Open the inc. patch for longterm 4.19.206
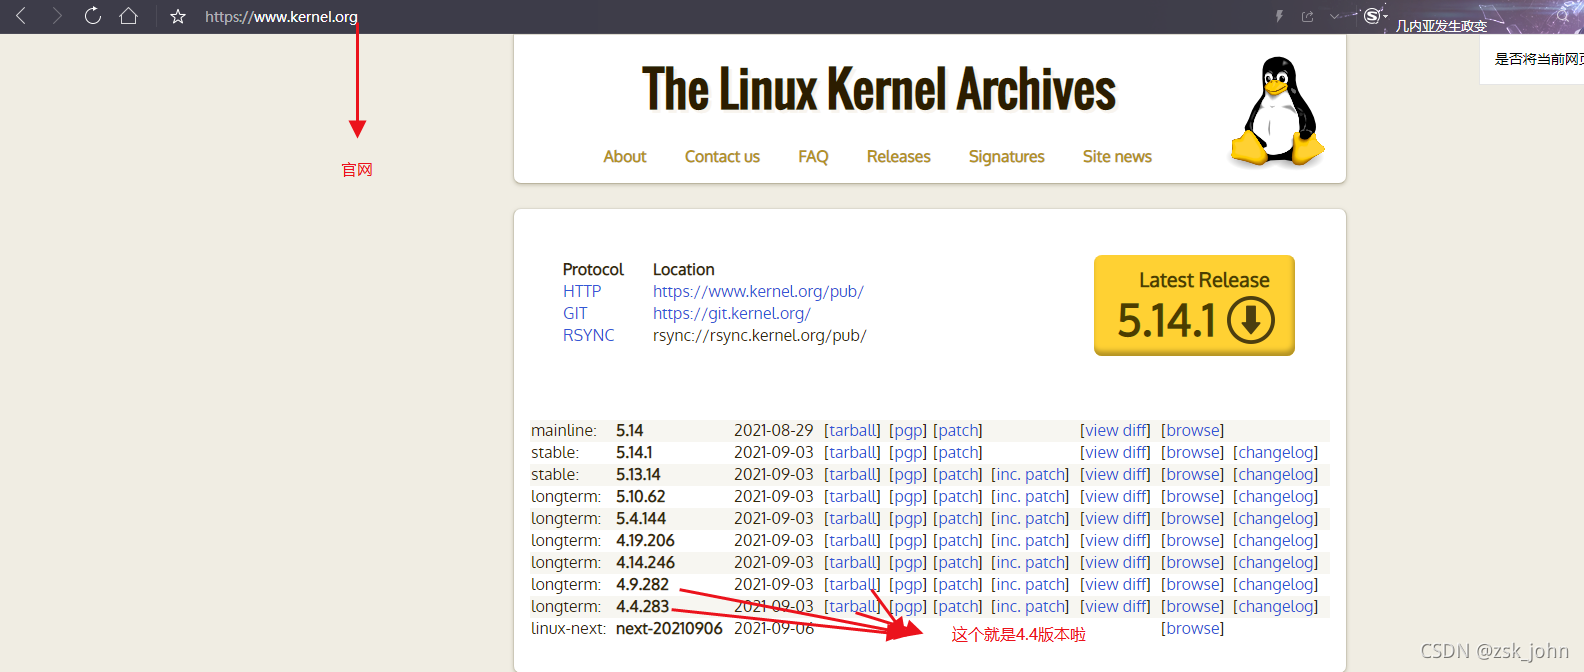 (1030, 541)
